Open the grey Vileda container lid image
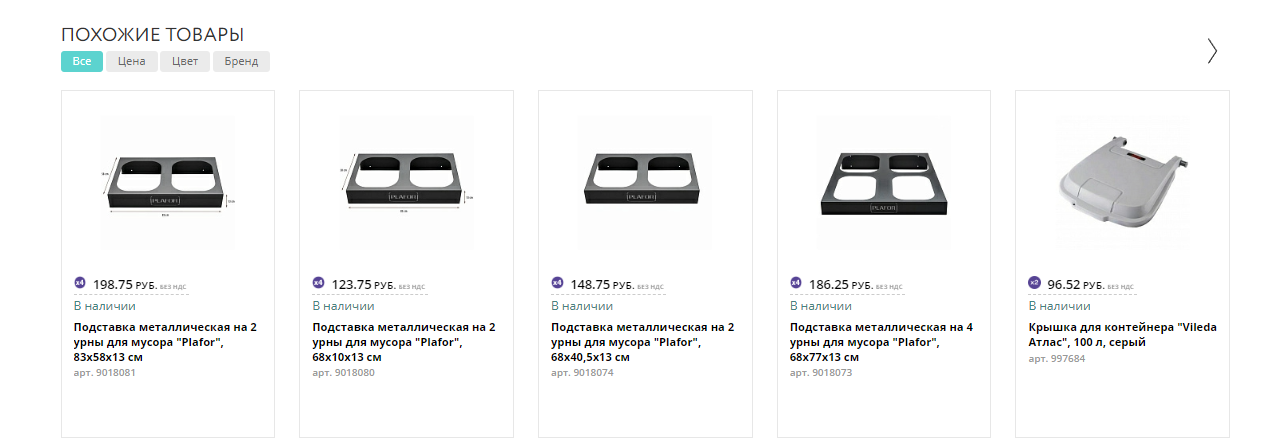 pos(1122,182)
